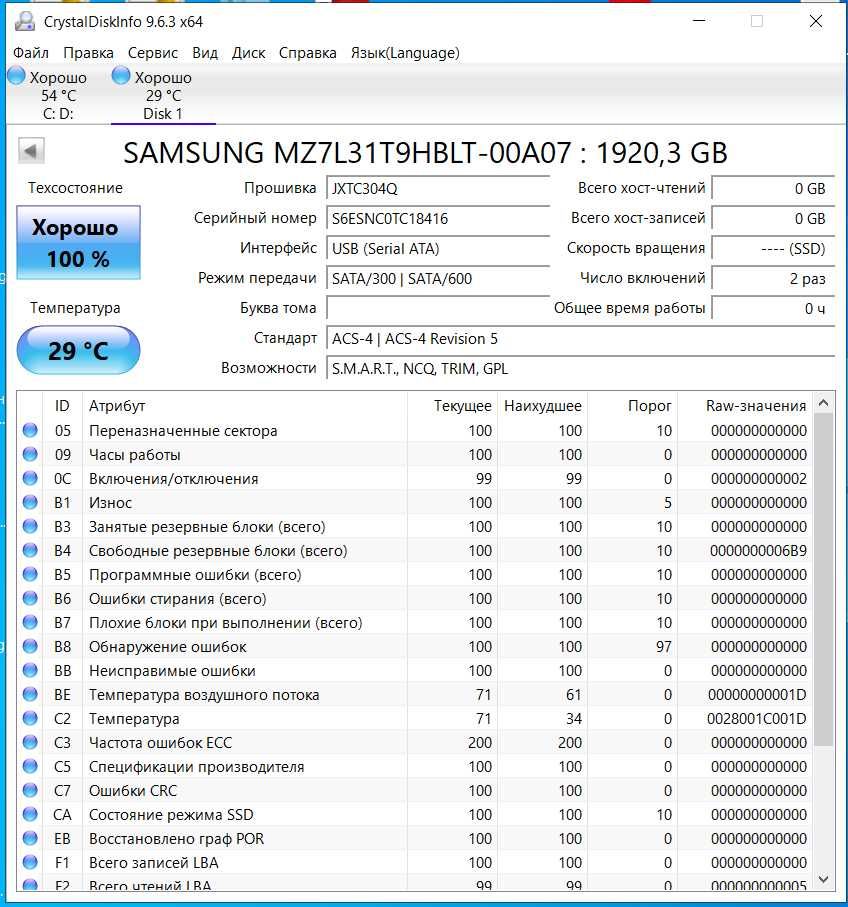
Task: Close the CrystalDiskInfo window
Action: point(816,21)
